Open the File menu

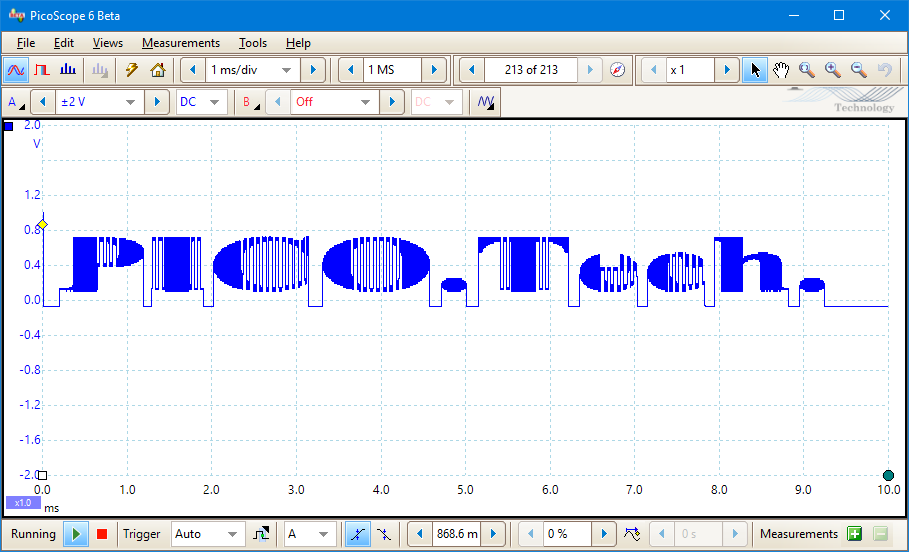click(26, 43)
